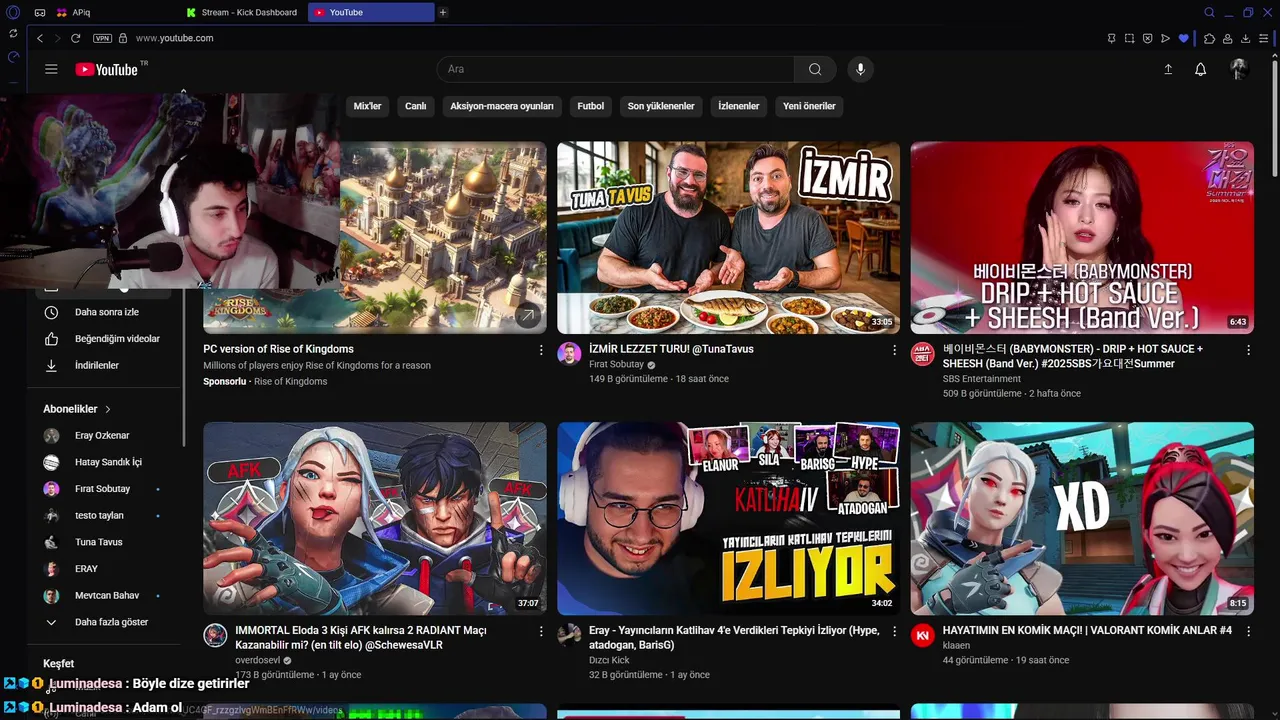Open the create upload icon
Screen dimensions: 1280x720
click(x=1168, y=69)
